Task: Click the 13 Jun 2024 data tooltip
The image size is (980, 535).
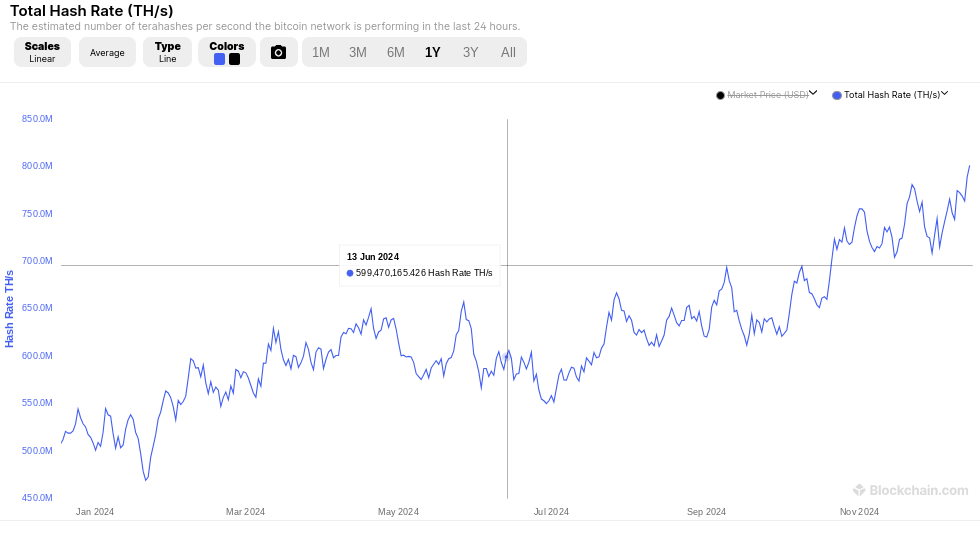Action: tap(419, 265)
